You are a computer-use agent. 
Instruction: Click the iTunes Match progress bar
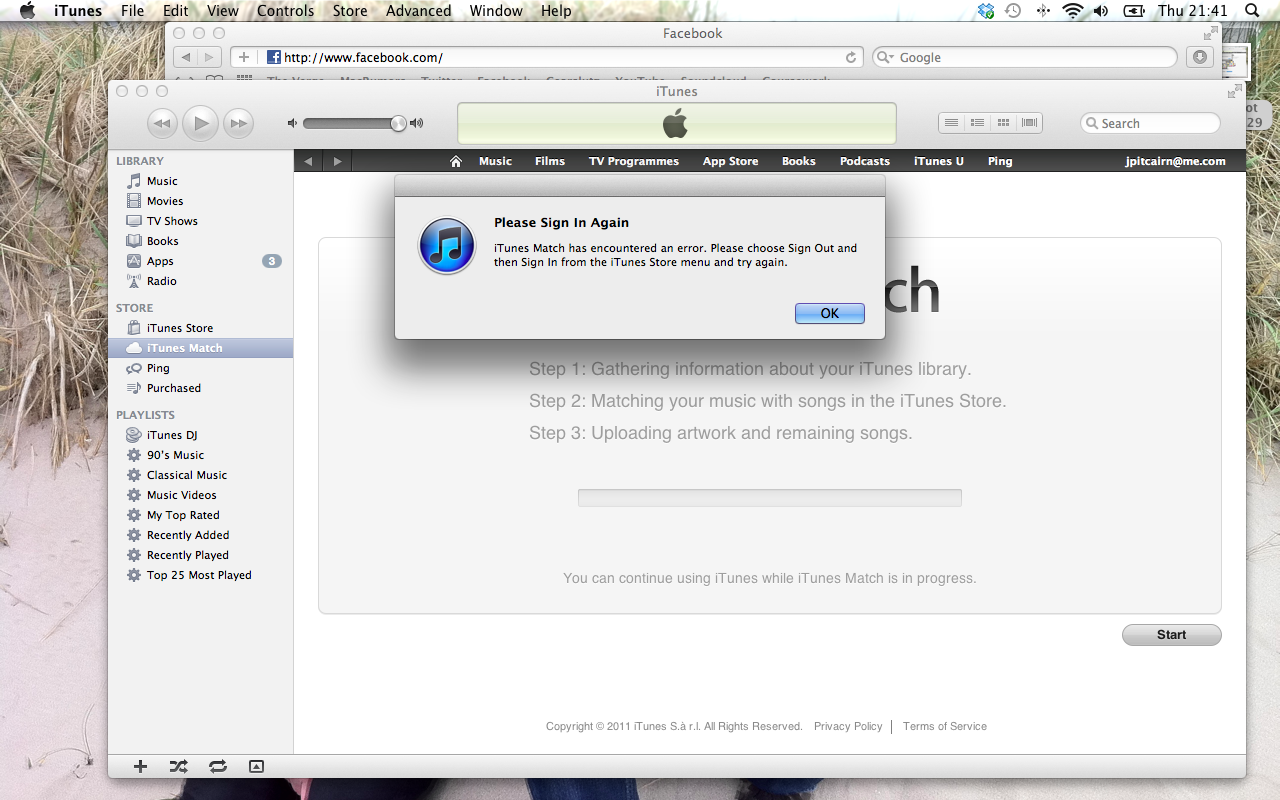[769, 498]
